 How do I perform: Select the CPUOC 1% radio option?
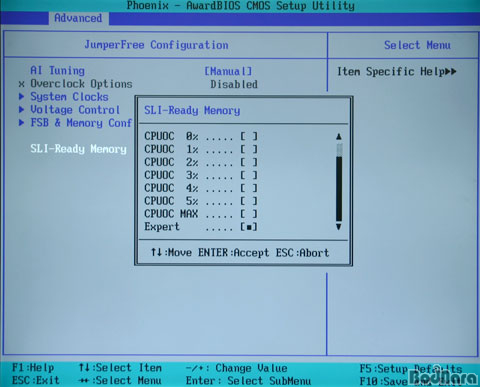click(x=249, y=149)
